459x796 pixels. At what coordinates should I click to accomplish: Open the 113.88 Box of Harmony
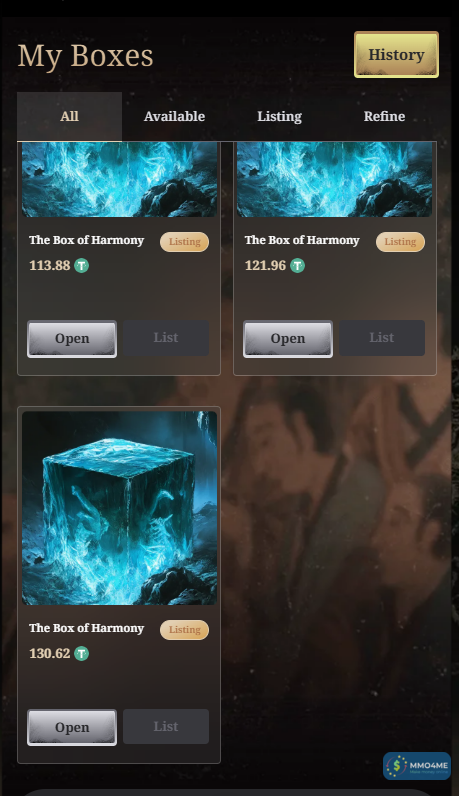click(x=72, y=339)
